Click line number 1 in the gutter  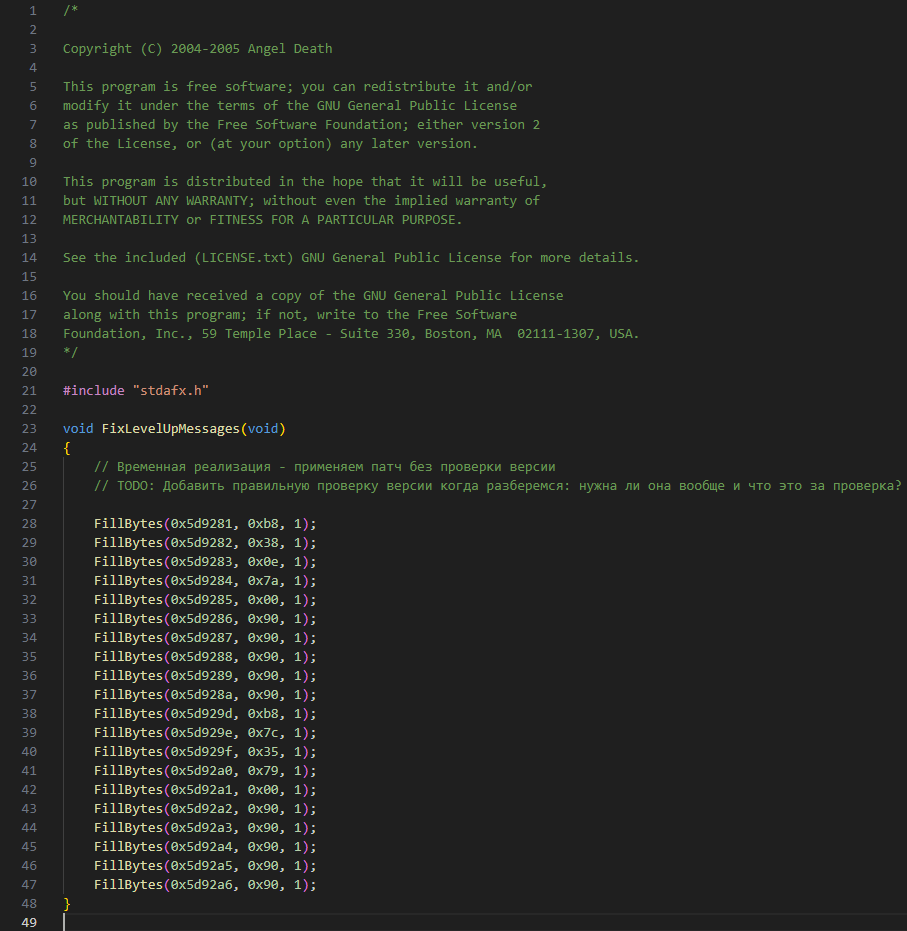pos(32,11)
